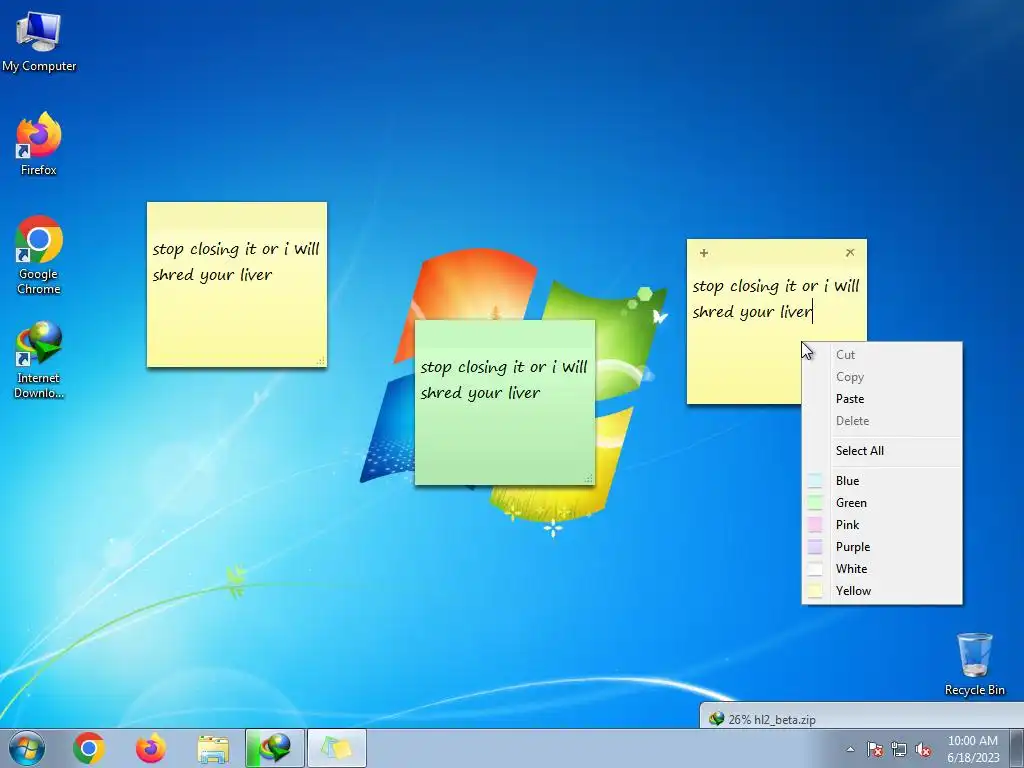1024x768 pixels.
Task: Switch to Internet Download Manager taskbar button
Action: coord(275,748)
